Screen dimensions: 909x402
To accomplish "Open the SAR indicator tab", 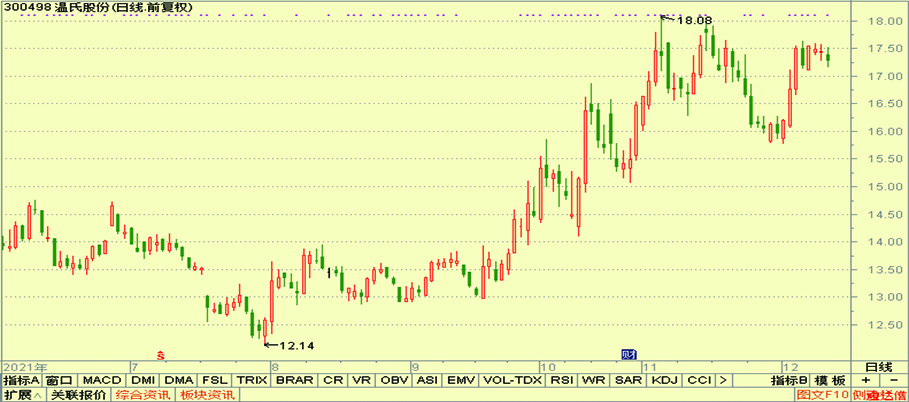I will click(627, 381).
